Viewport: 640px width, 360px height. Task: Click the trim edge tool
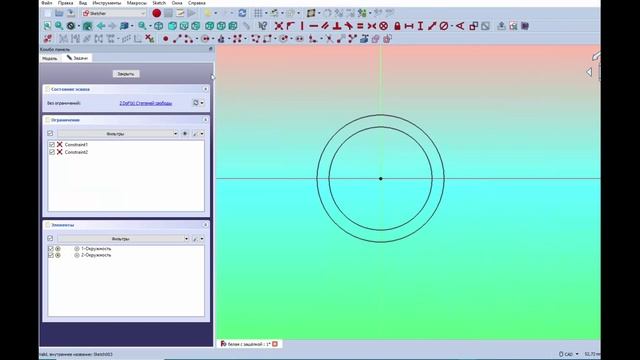(x=329, y=39)
